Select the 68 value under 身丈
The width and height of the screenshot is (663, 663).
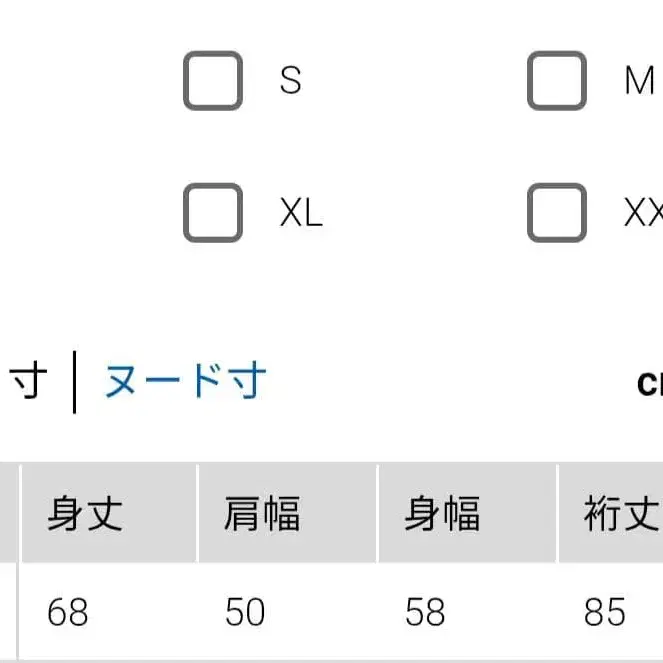click(68, 611)
